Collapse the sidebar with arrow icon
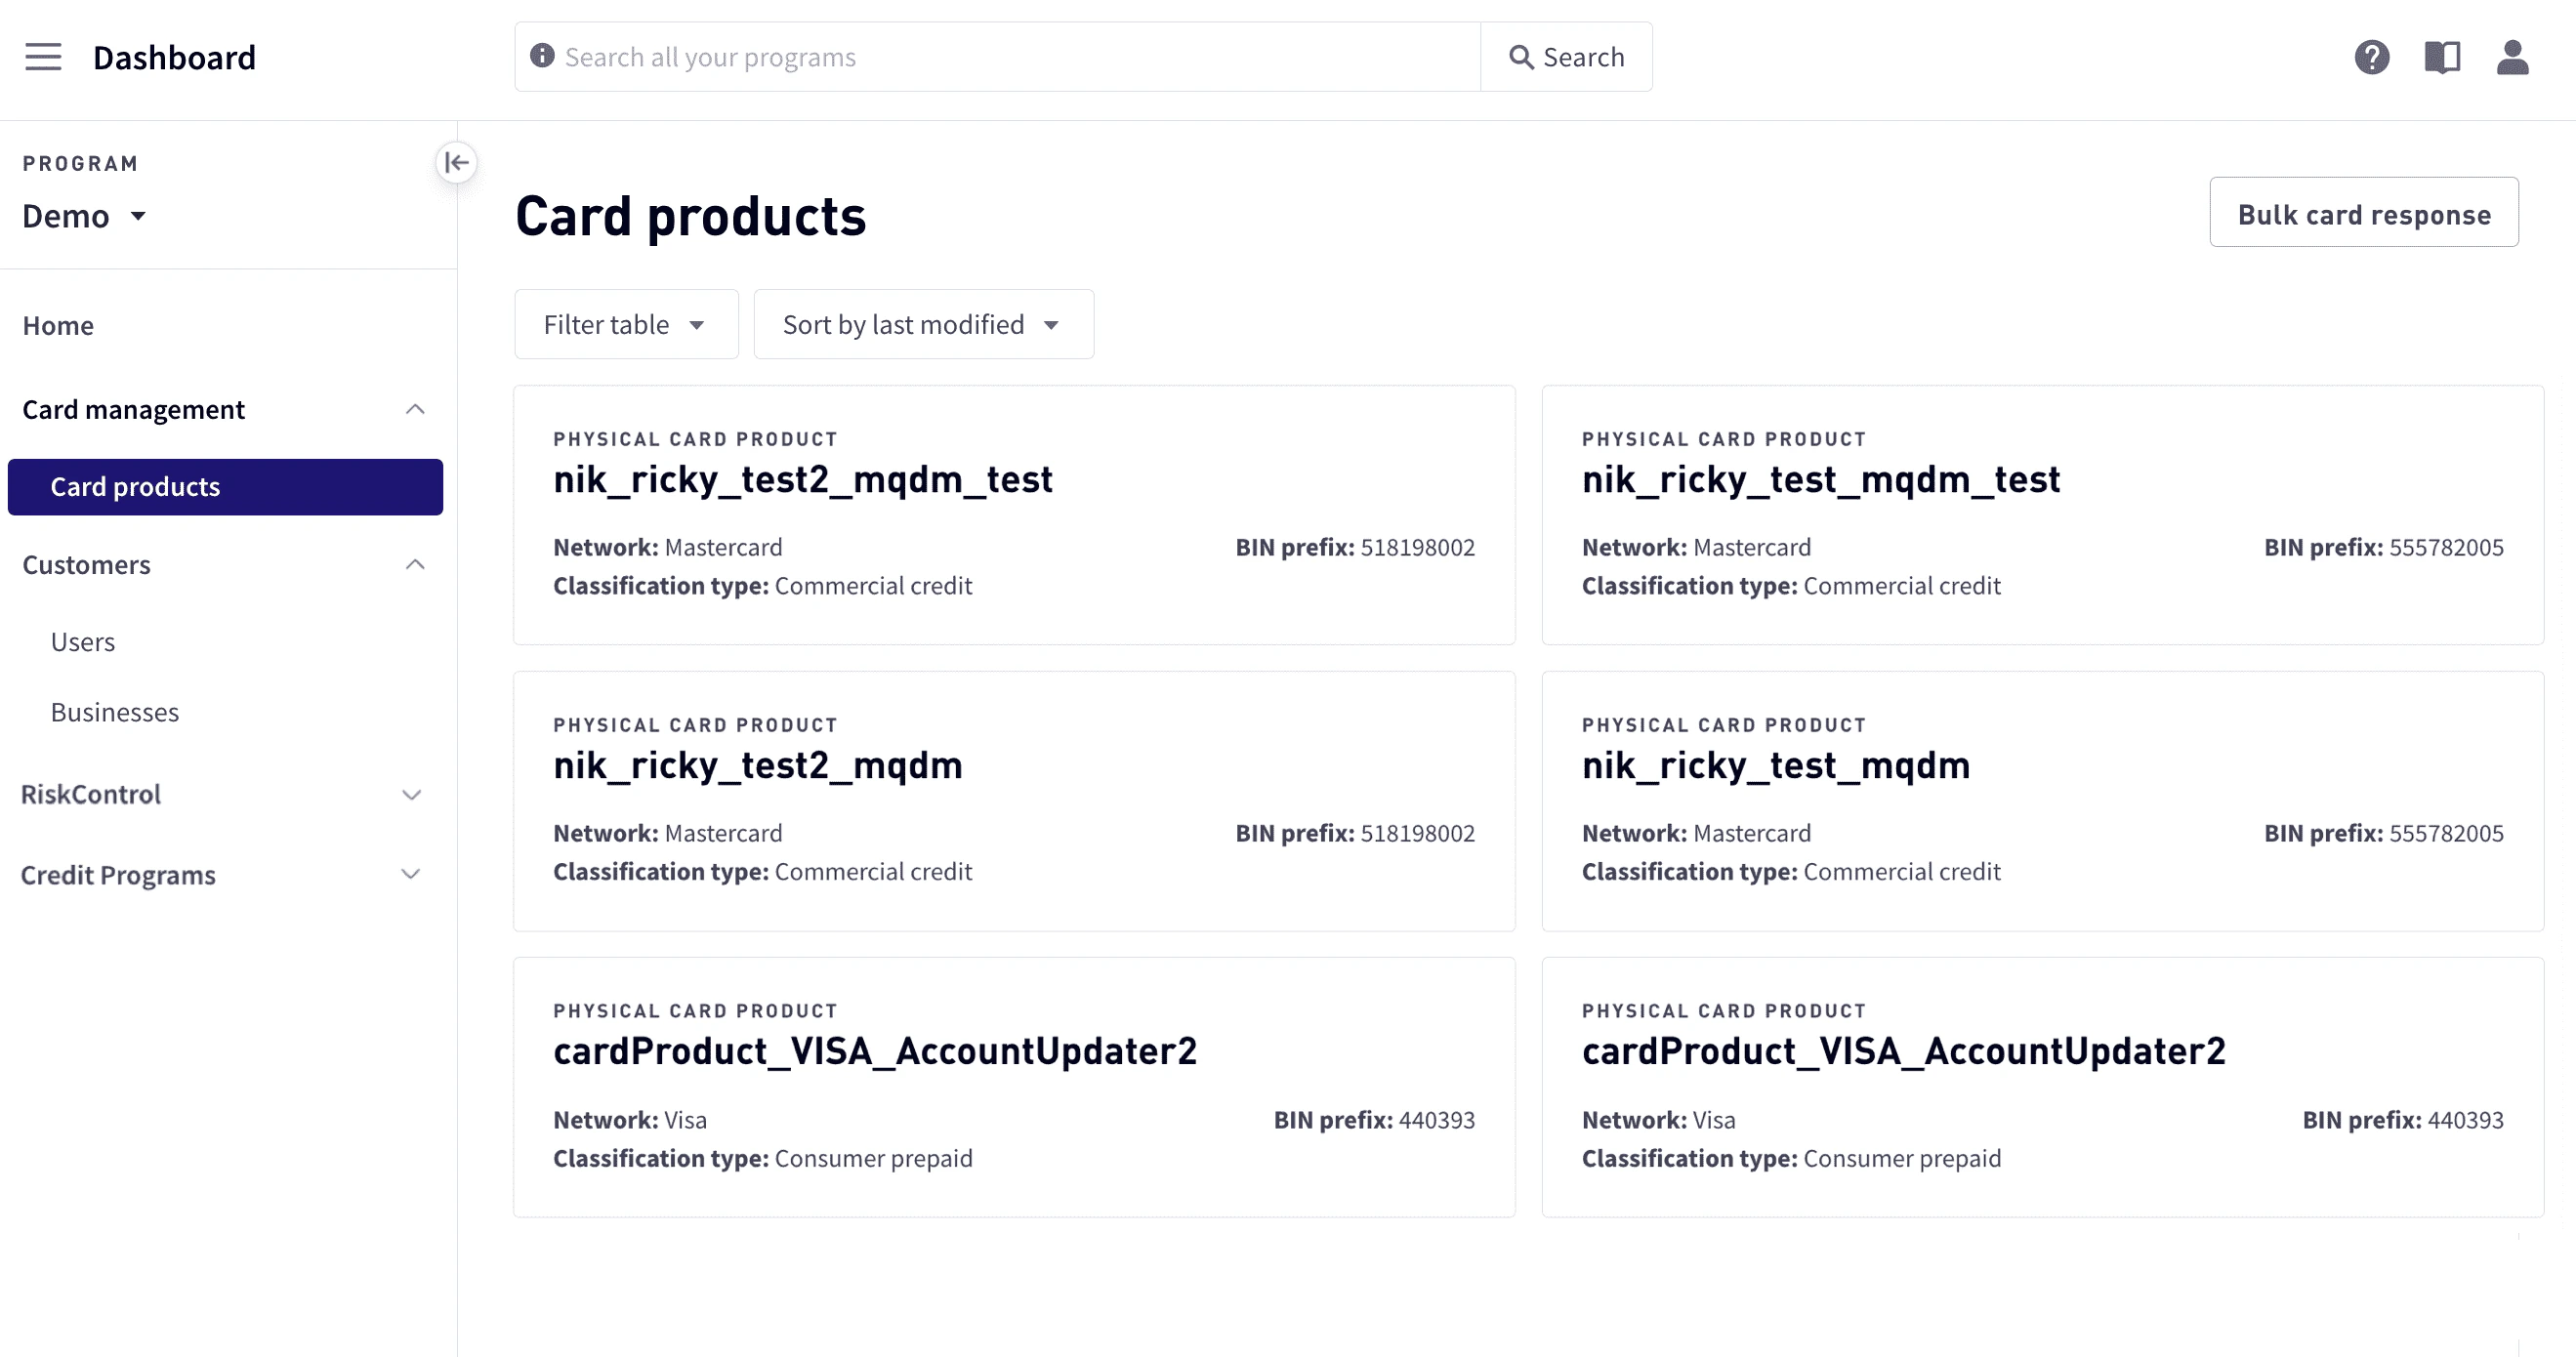 point(456,162)
